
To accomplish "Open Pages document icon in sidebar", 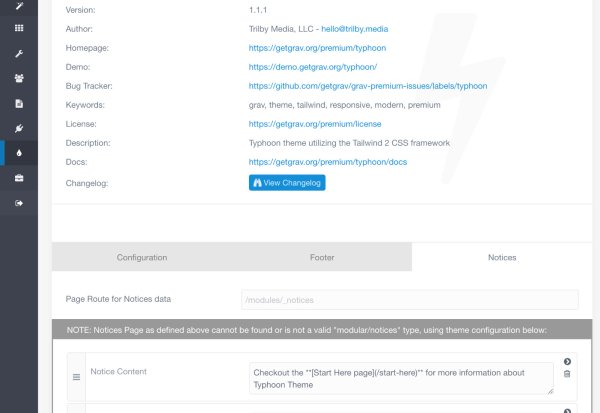I will pyautogui.click(x=19, y=103).
